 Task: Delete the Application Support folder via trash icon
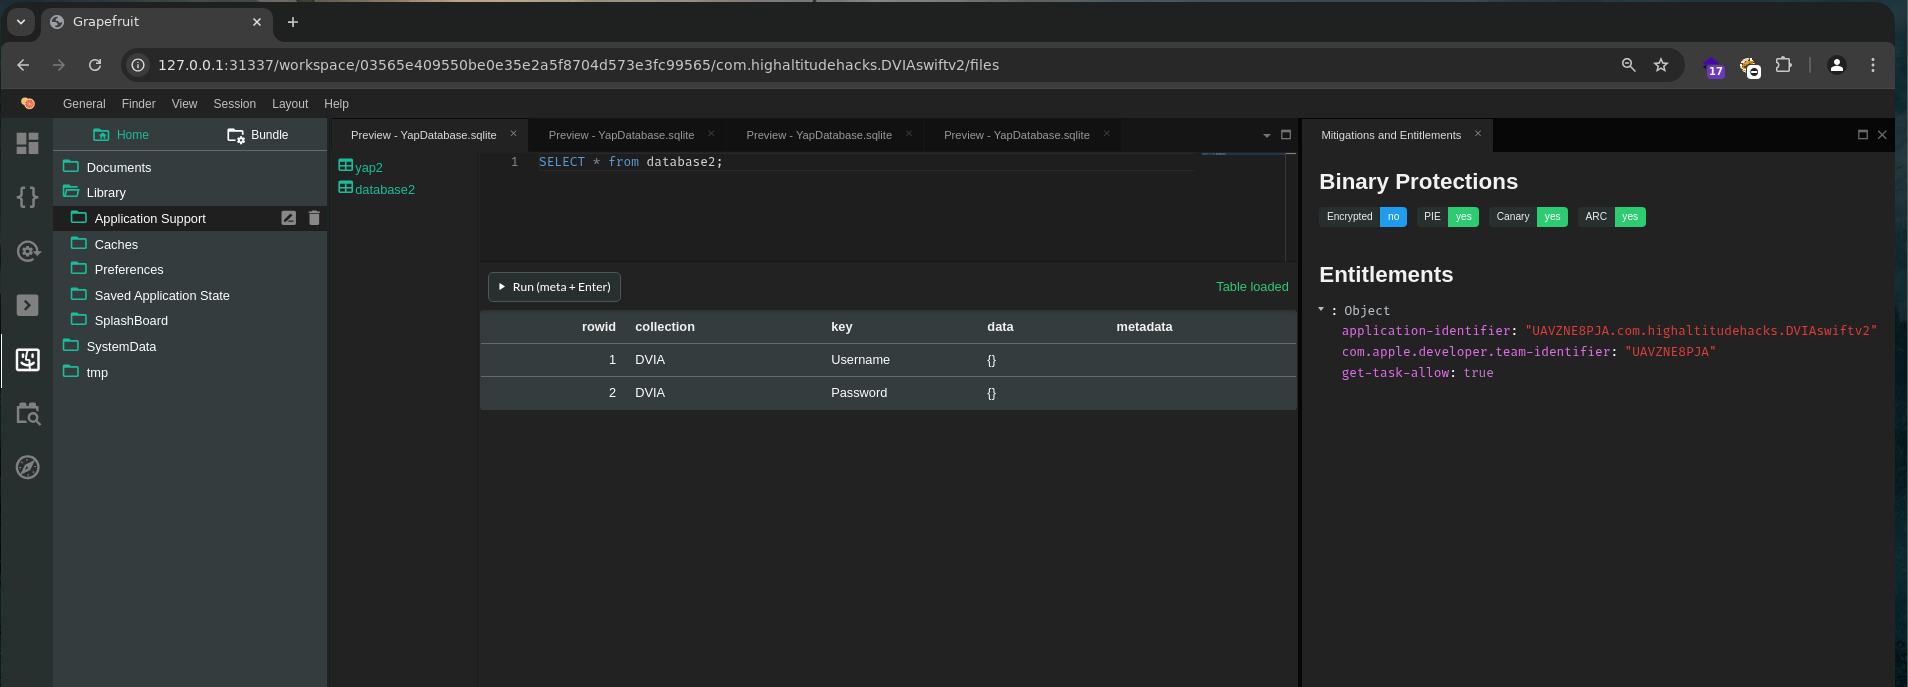(314, 218)
